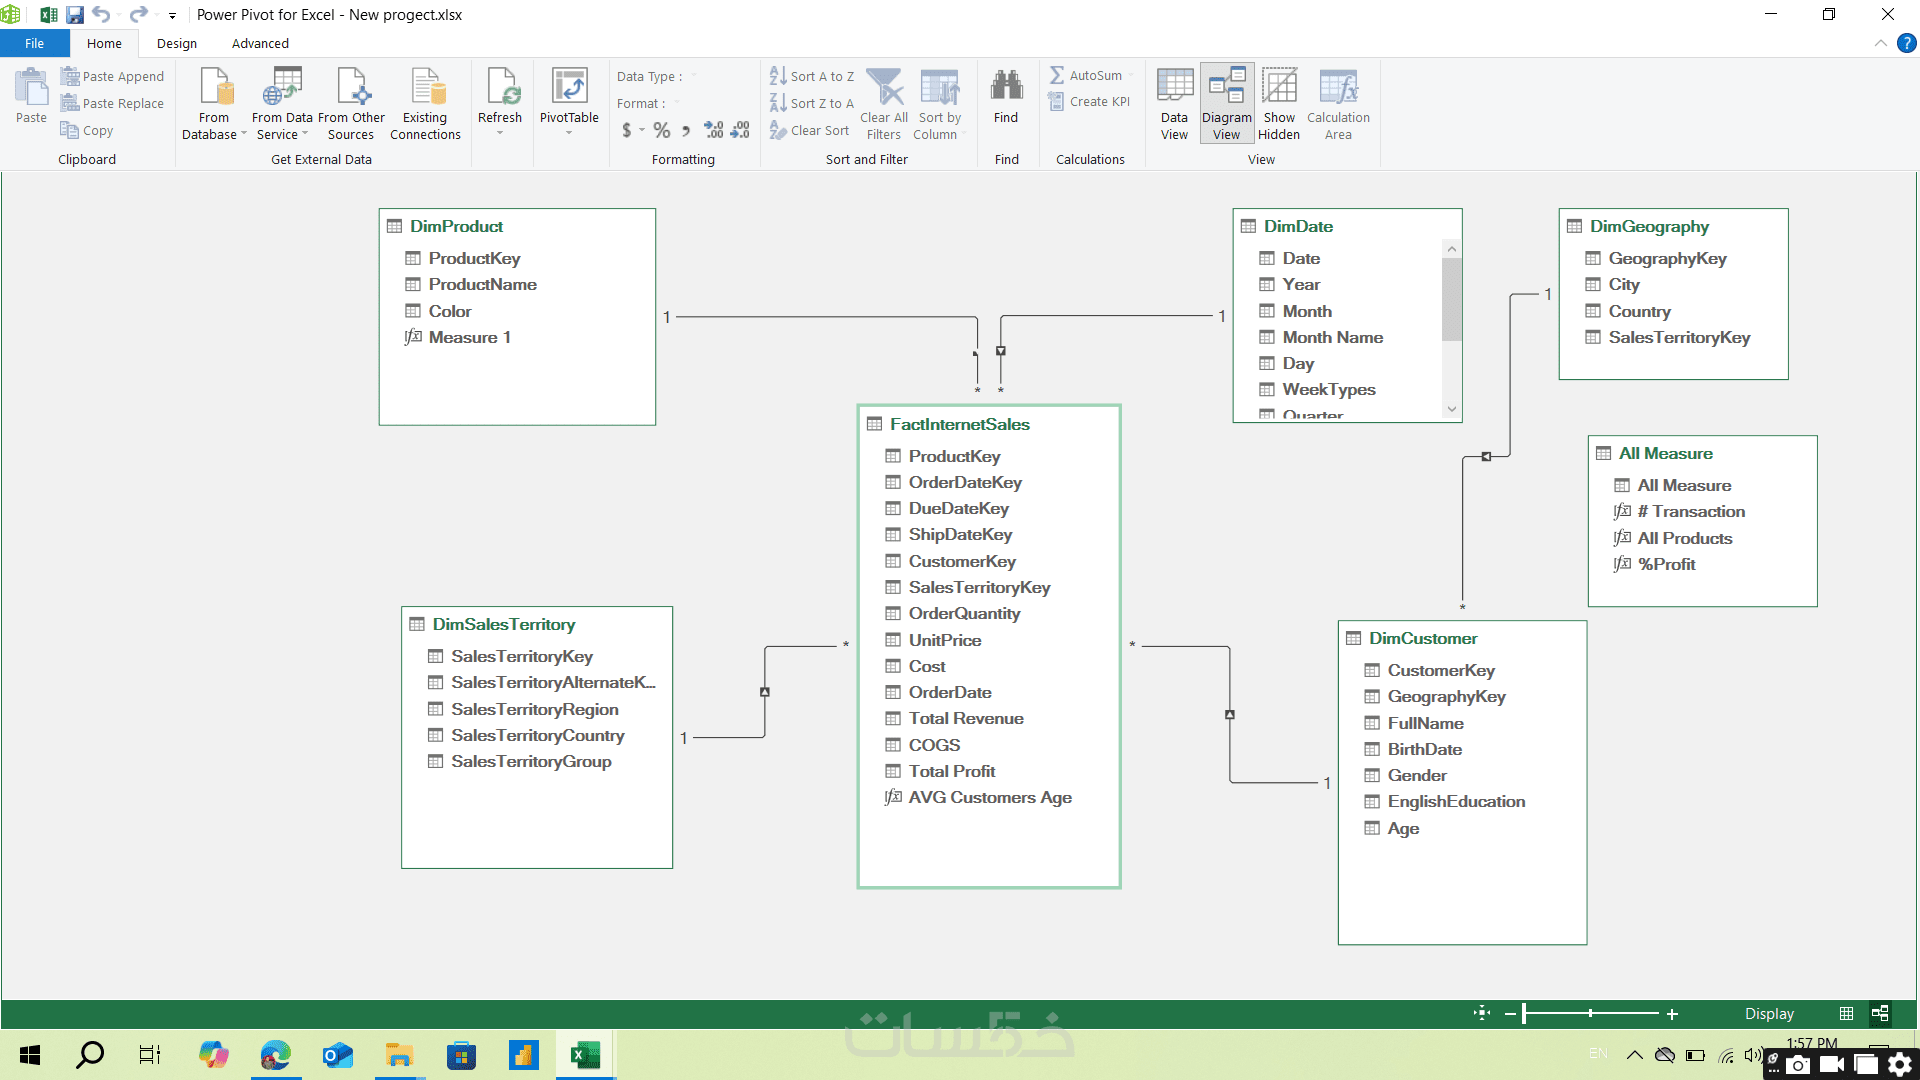The height and width of the screenshot is (1080, 1920).
Task: Click Sort A to Z
Action: coord(812,76)
